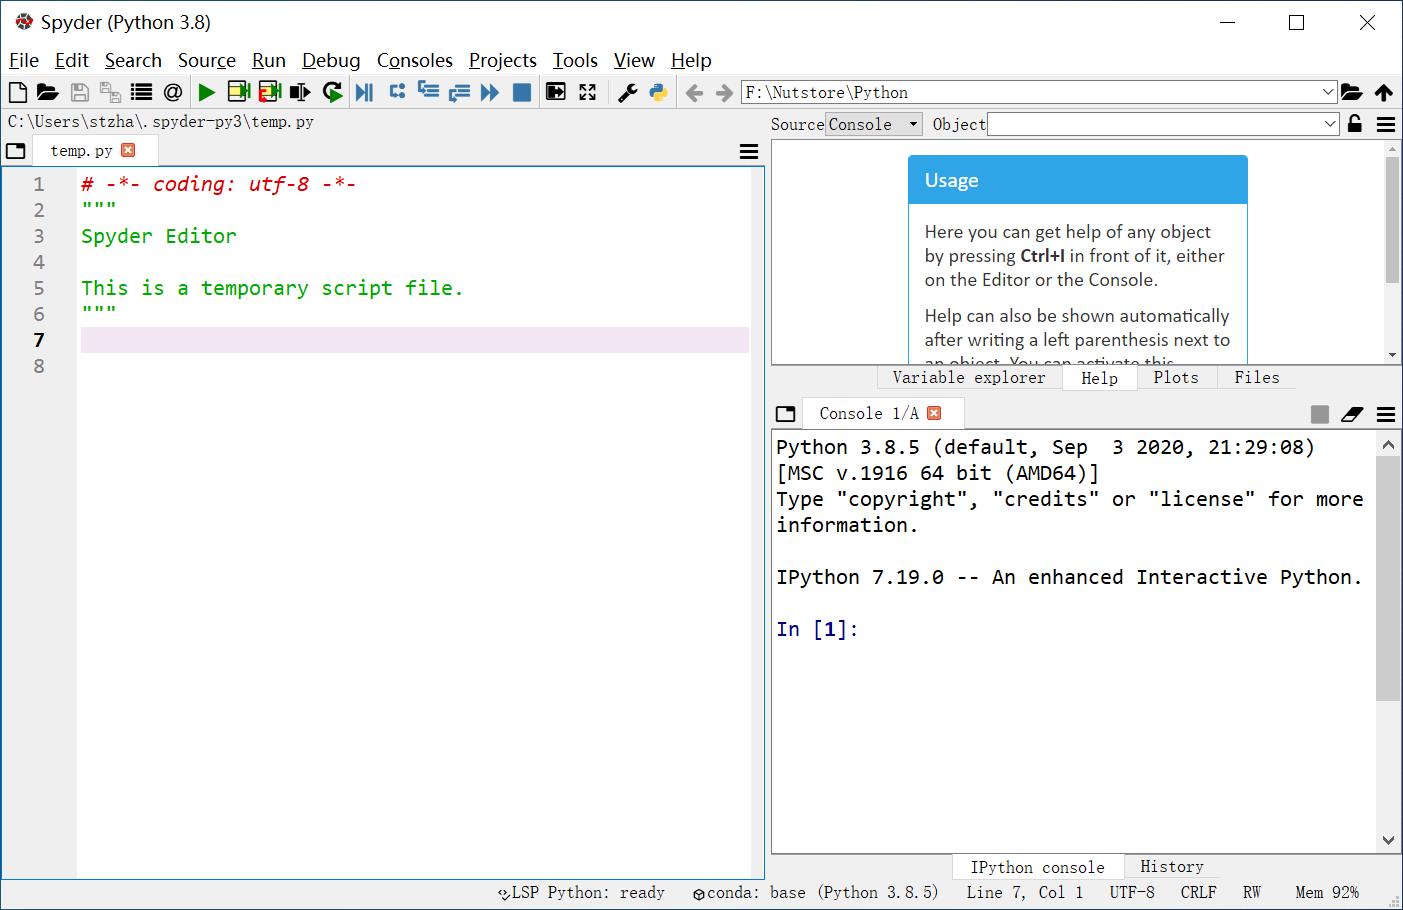Switch to the Variable explorer tab
The width and height of the screenshot is (1403, 910).
pos(969,377)
